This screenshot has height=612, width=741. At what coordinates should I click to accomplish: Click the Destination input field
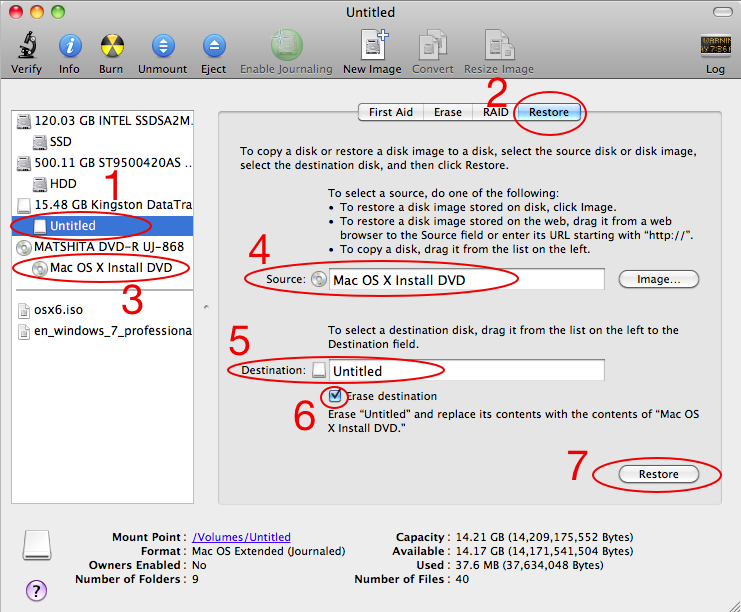[x=467, y=370]
